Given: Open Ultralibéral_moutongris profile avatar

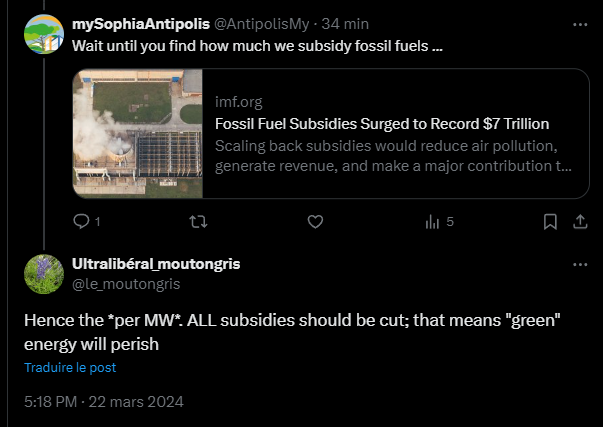Looking at the screenshot, I should (44, 274).
